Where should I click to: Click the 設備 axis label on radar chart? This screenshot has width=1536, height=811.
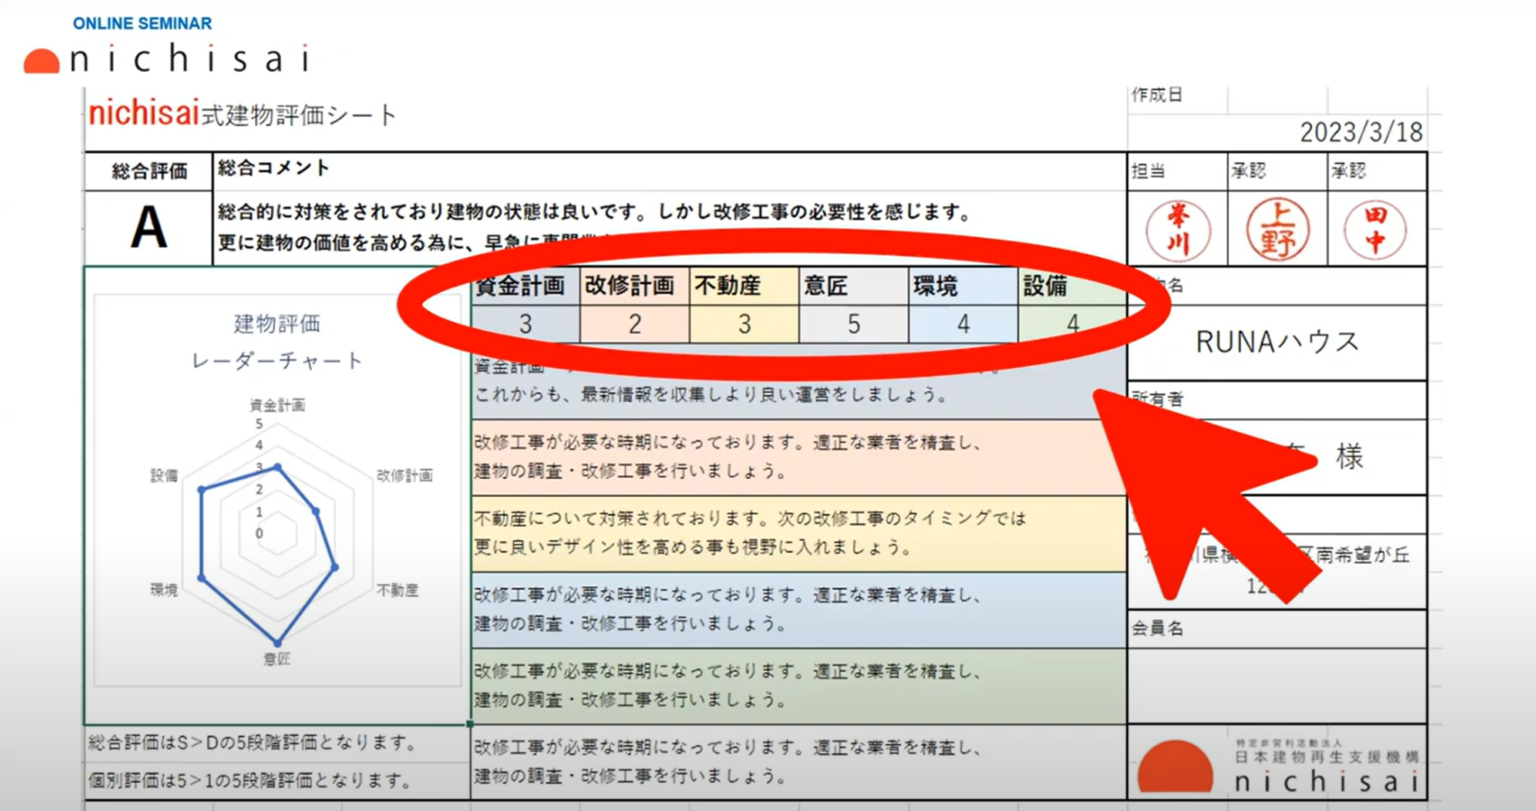(164, 475)
